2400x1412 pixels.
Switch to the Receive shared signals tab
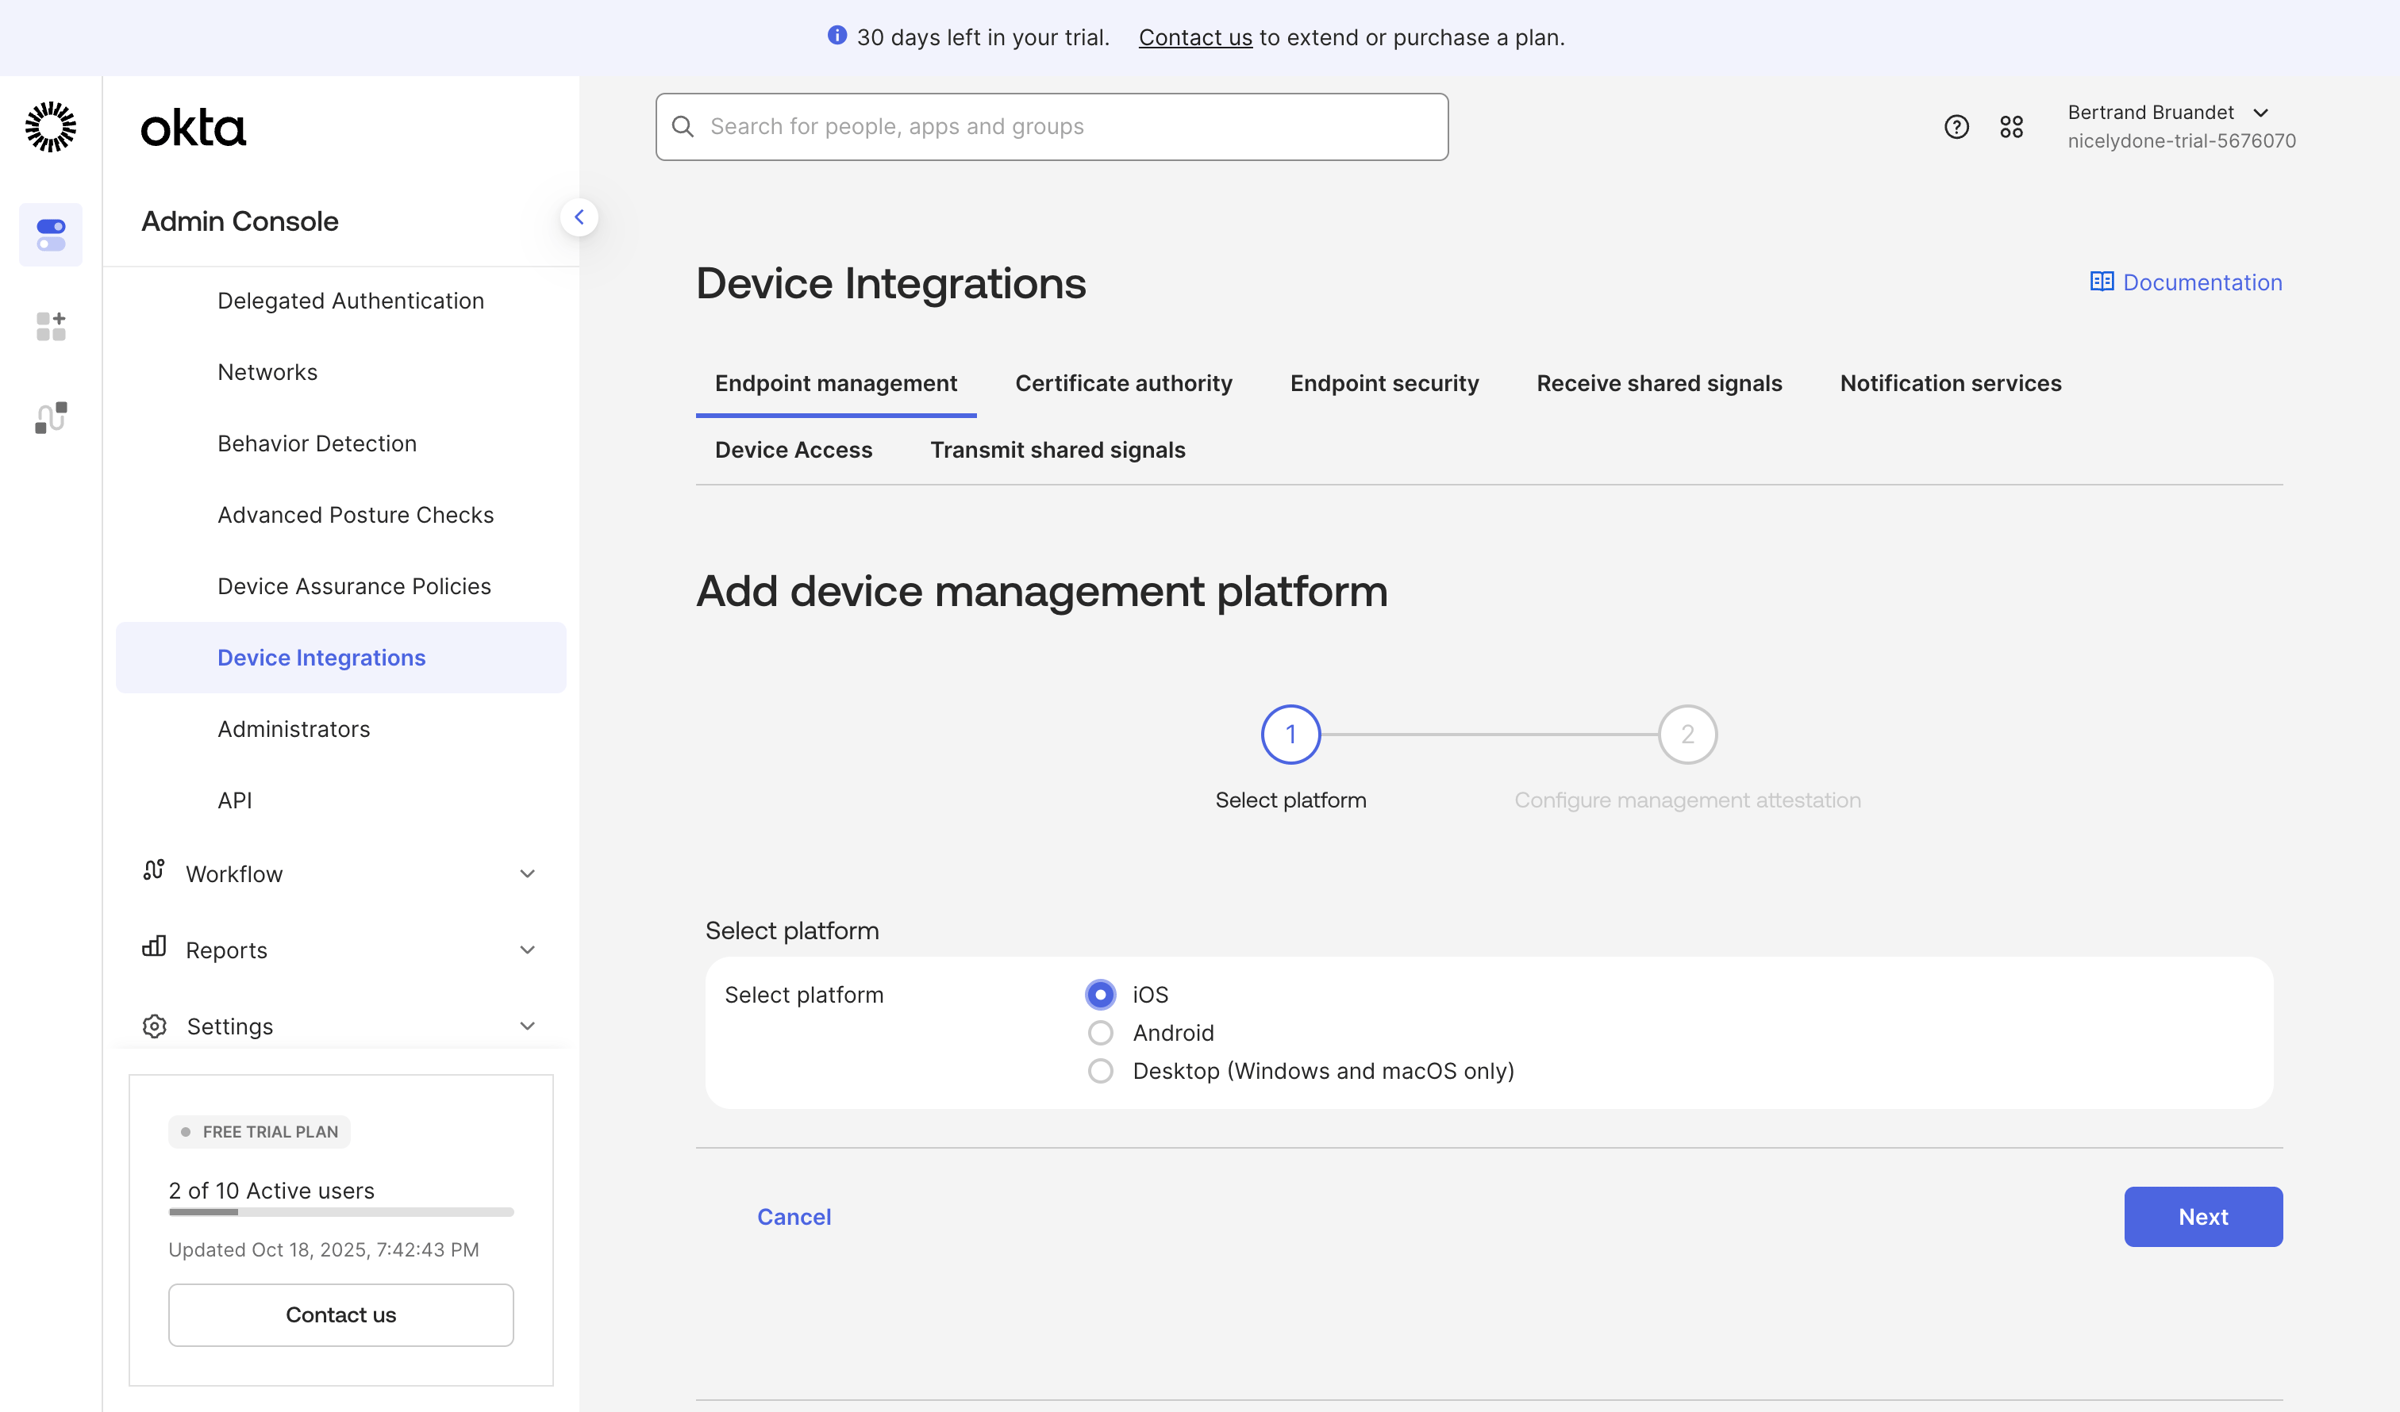(1659, 383)
